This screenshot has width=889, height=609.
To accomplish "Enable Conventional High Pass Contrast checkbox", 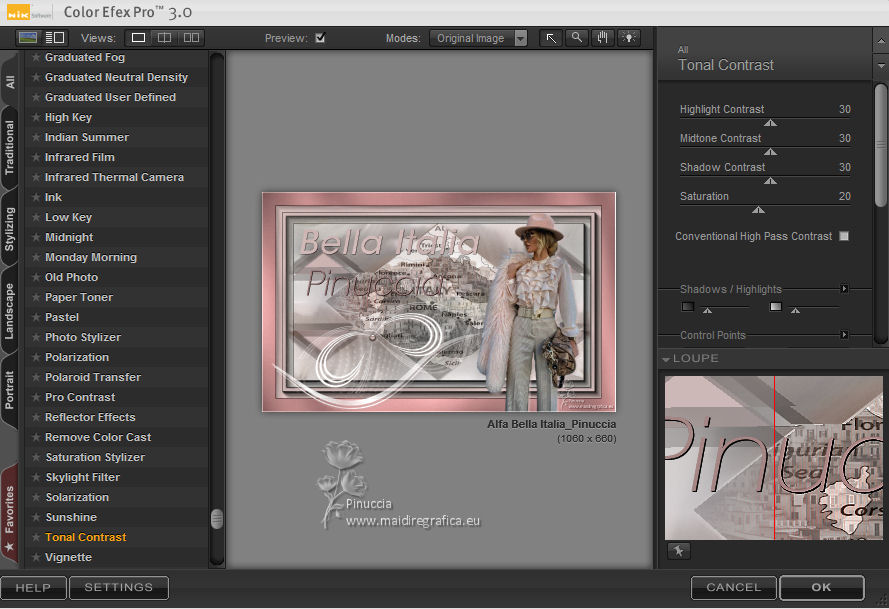I will tap(844, 236).
